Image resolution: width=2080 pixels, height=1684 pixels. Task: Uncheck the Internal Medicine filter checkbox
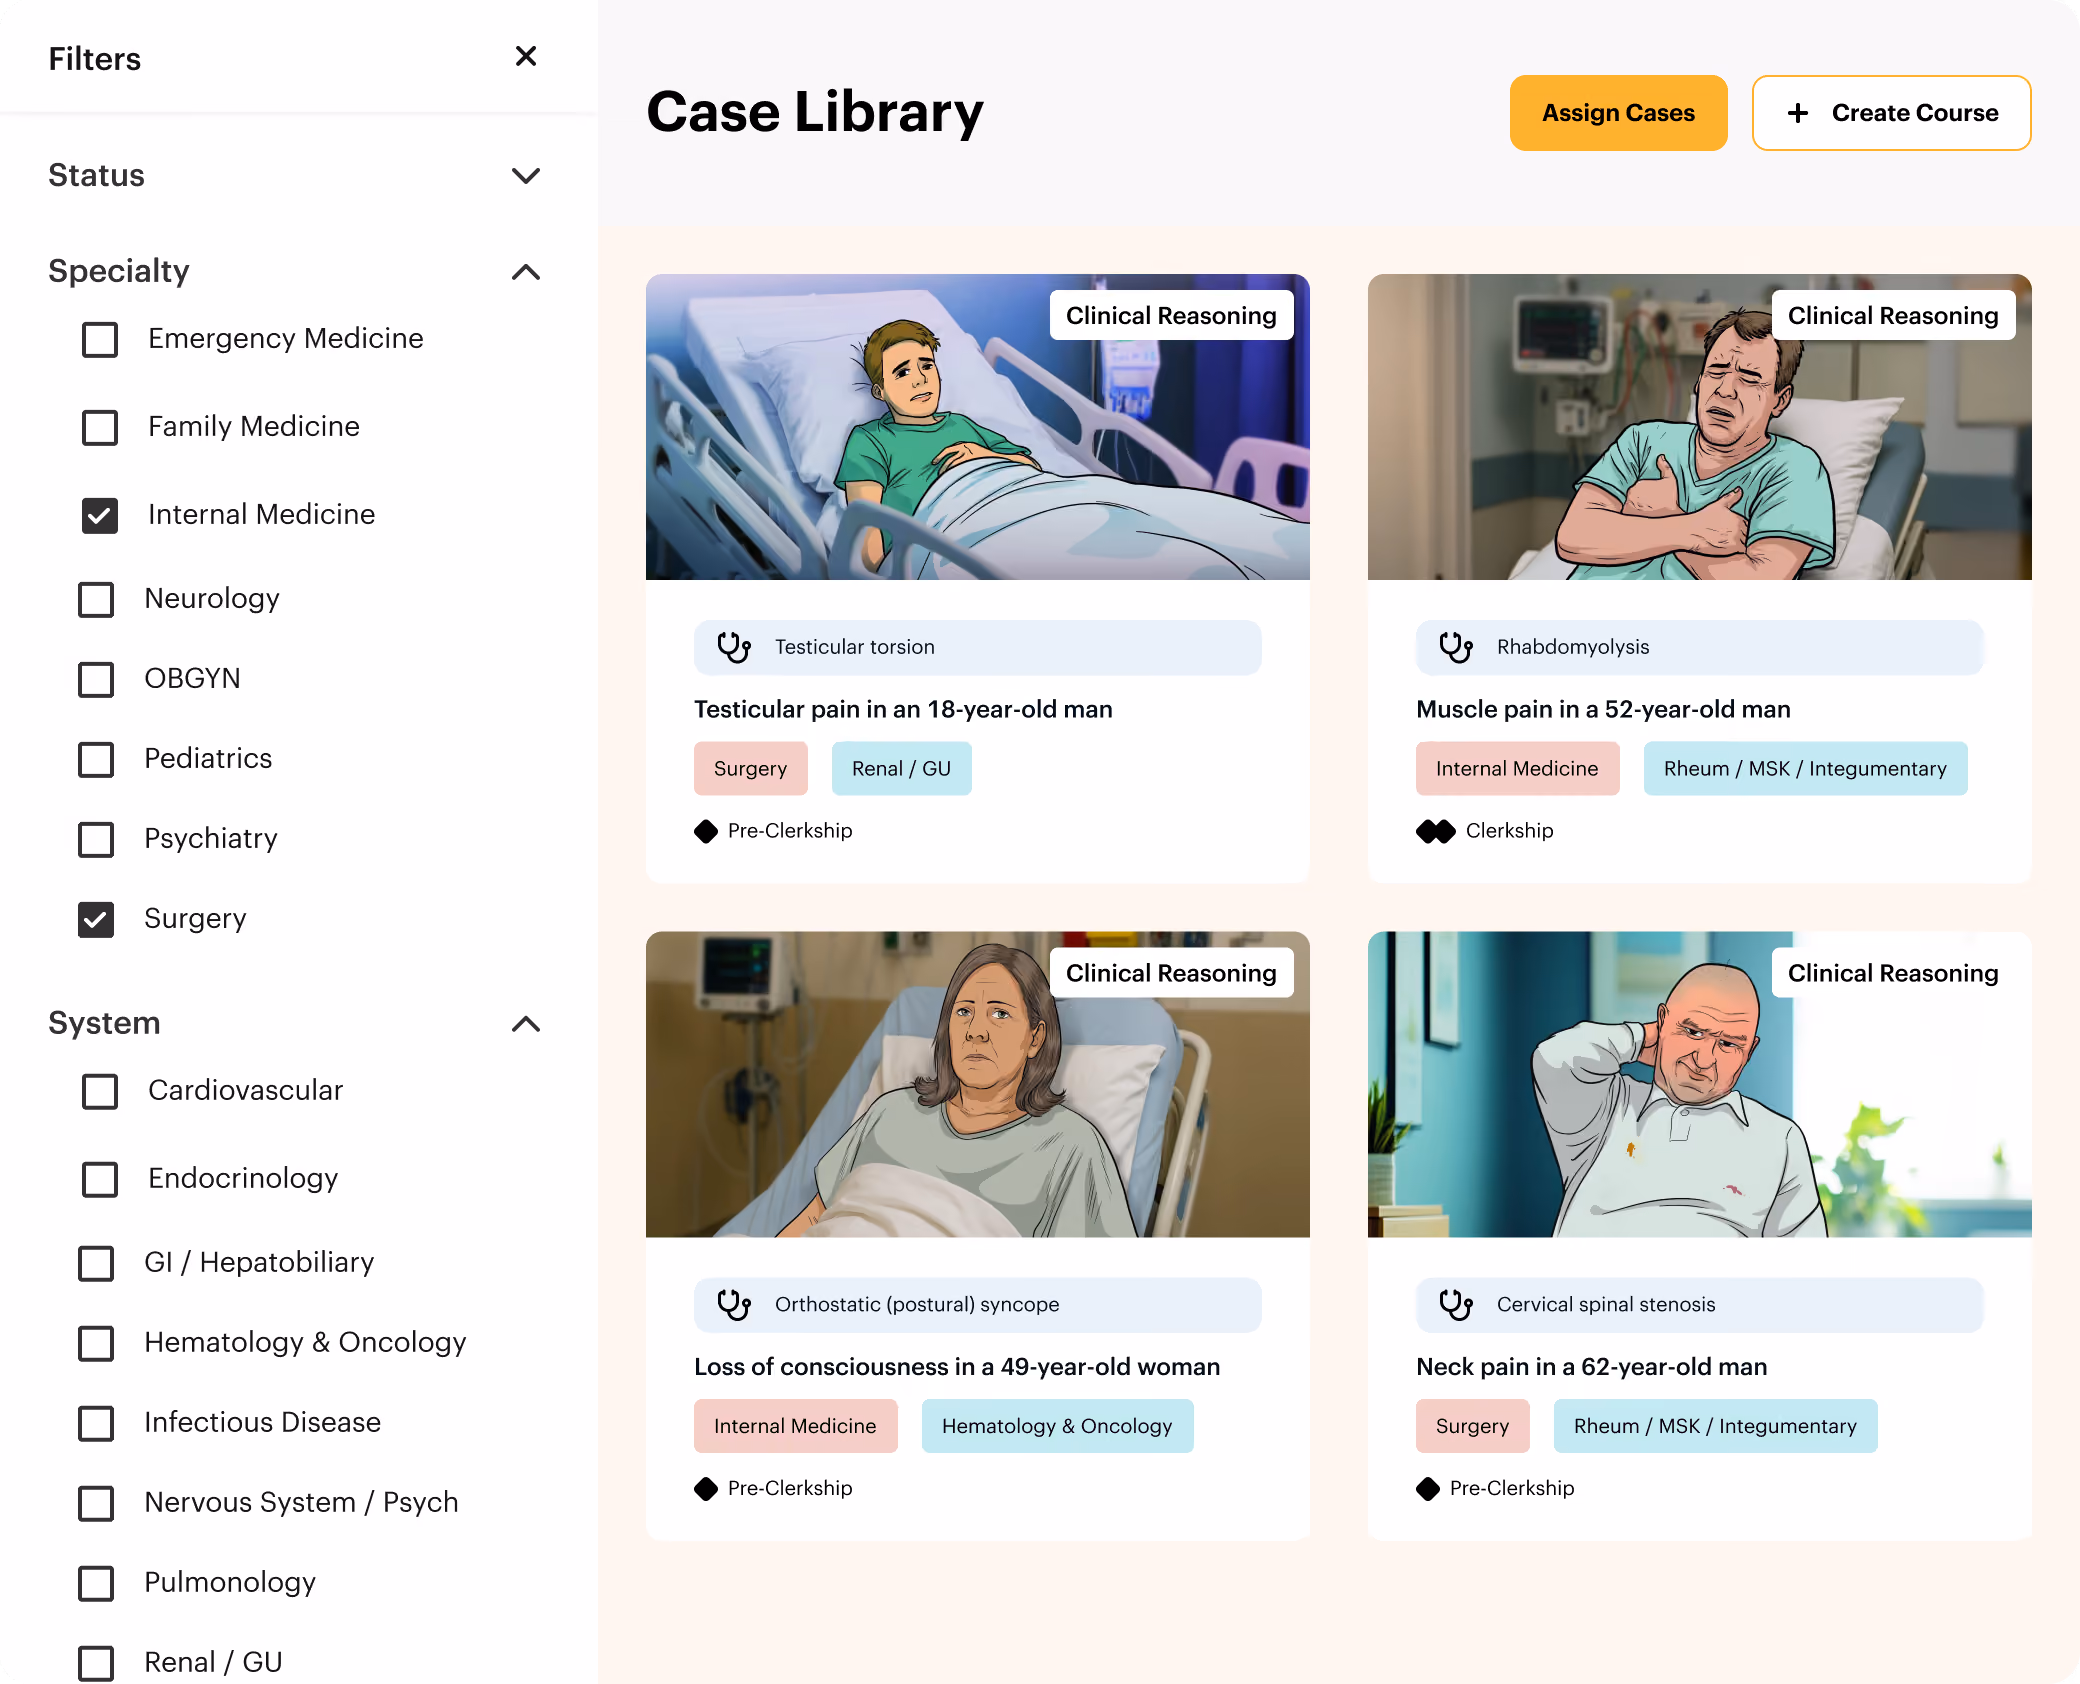pyautogui.click(x=100, y=516)
